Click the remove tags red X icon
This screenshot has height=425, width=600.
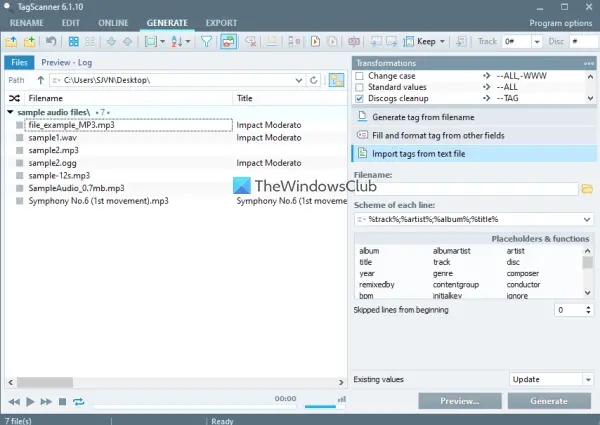tap(251, 41)
